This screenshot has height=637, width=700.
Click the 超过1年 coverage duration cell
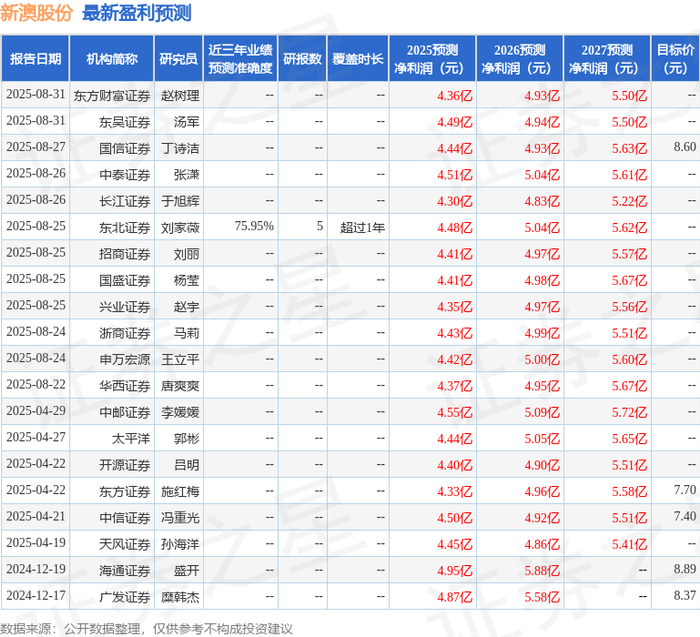tap(362, 228)
